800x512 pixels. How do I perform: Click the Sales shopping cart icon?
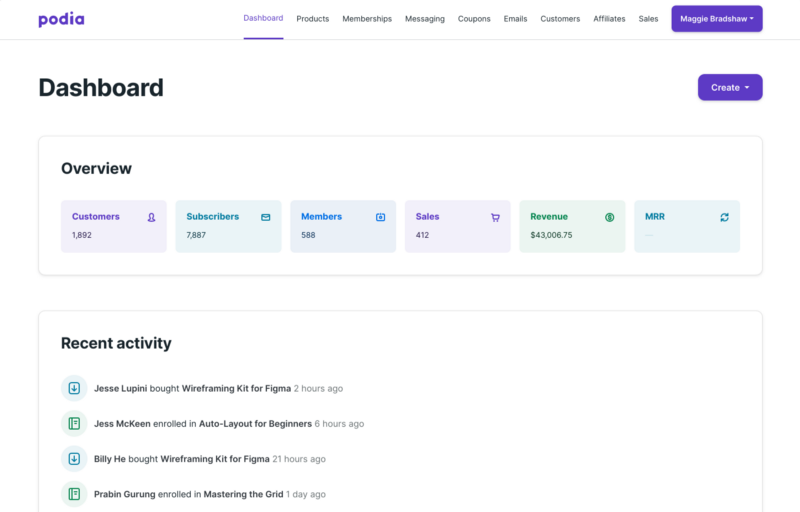point(495,217)
